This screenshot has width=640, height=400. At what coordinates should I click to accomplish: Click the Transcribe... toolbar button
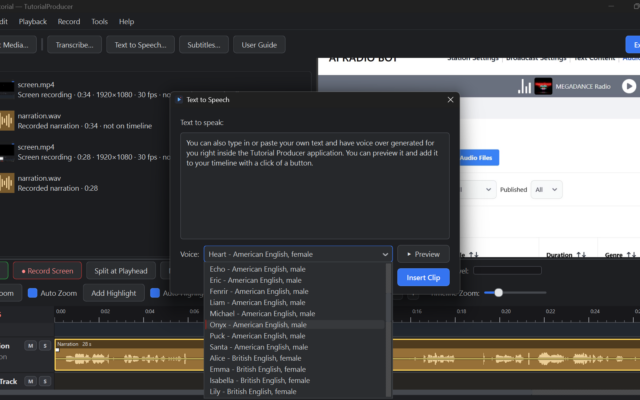74,45
